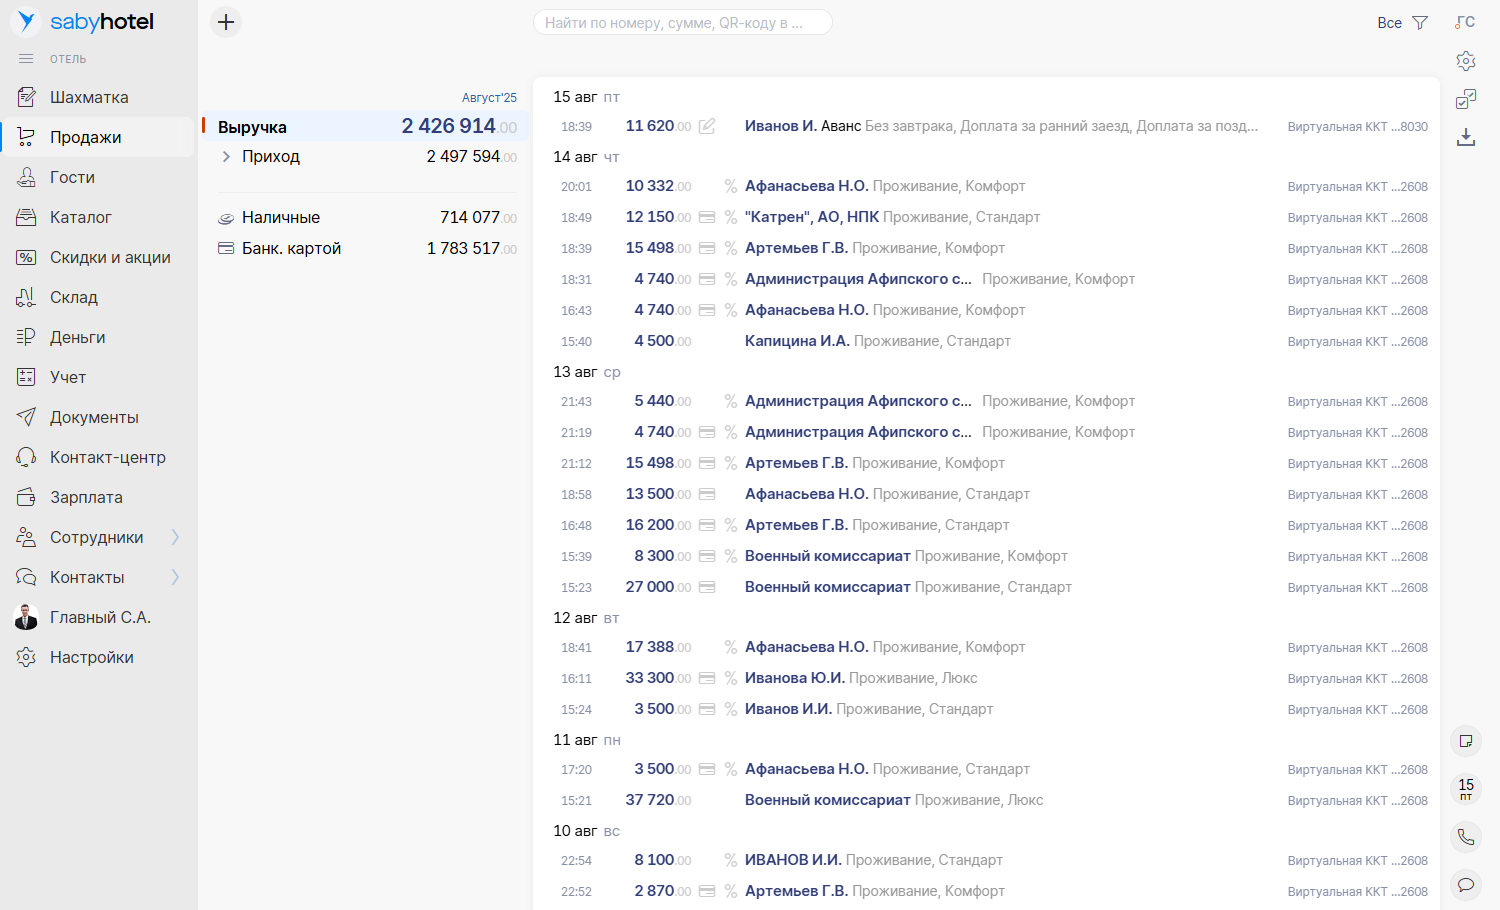1500x910 pixels.
Task: Click the sticky notes icon
Action: (x=1466, y=741)
